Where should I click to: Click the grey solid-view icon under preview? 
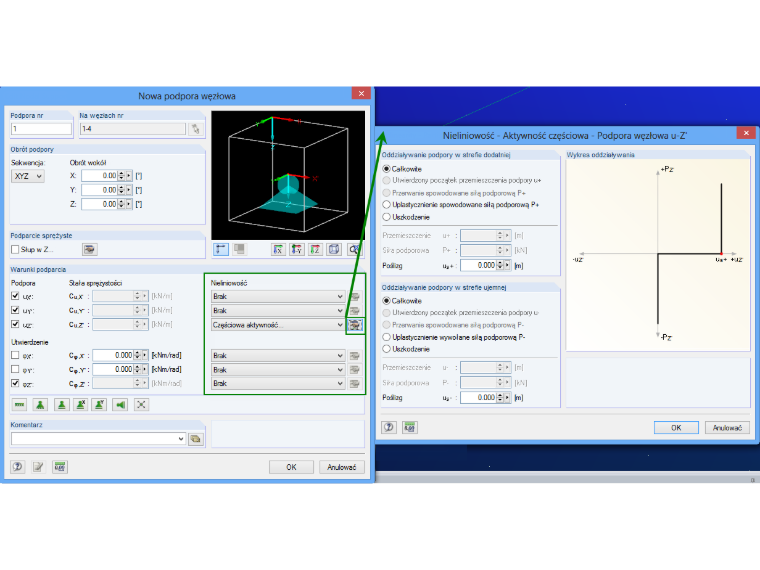239,250
